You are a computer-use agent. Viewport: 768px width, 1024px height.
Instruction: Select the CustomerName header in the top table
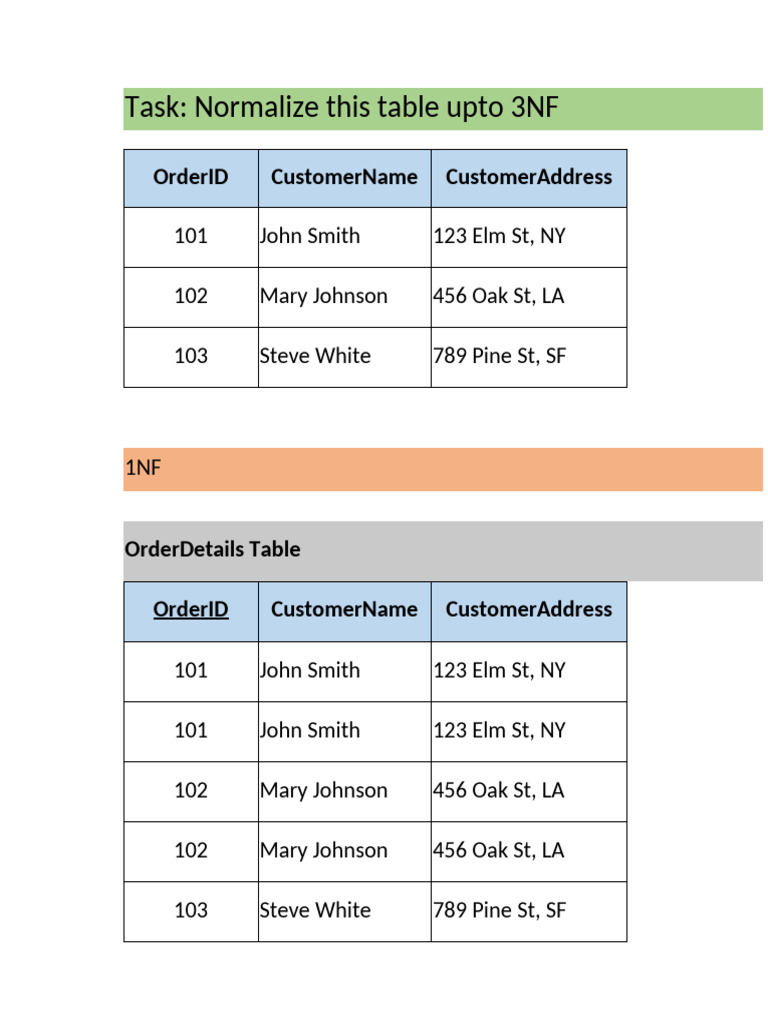pos(344,178)
